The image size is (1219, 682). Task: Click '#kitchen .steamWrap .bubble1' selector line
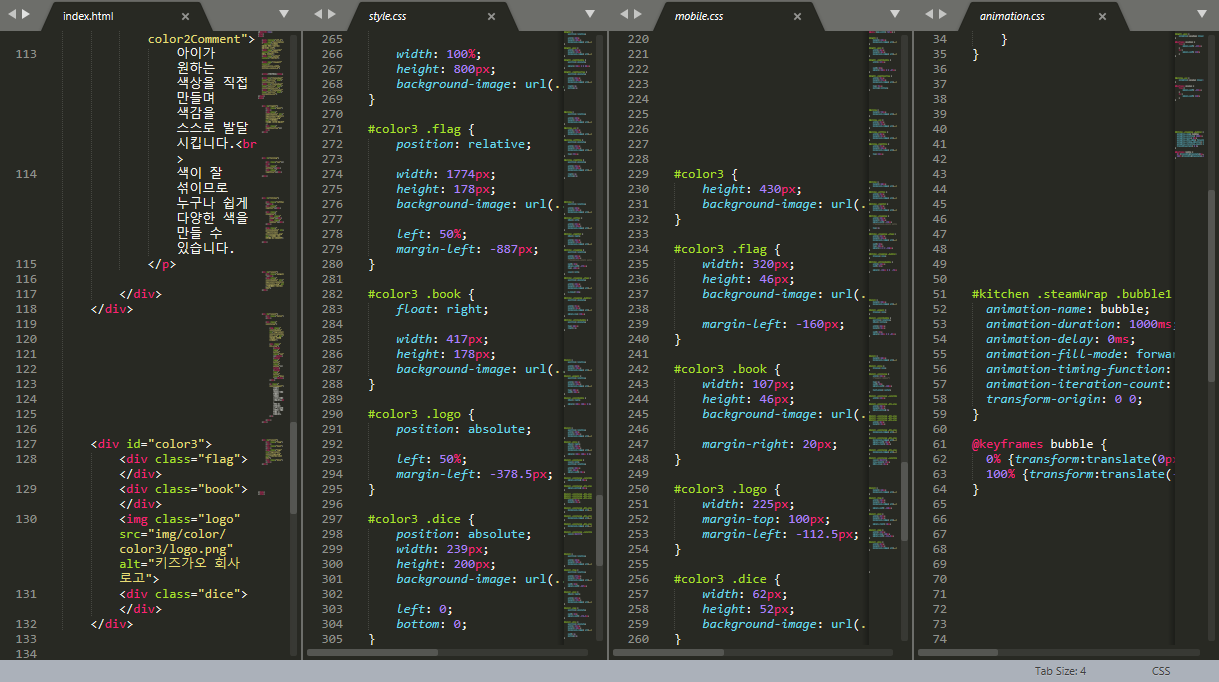click(1071, 294)
